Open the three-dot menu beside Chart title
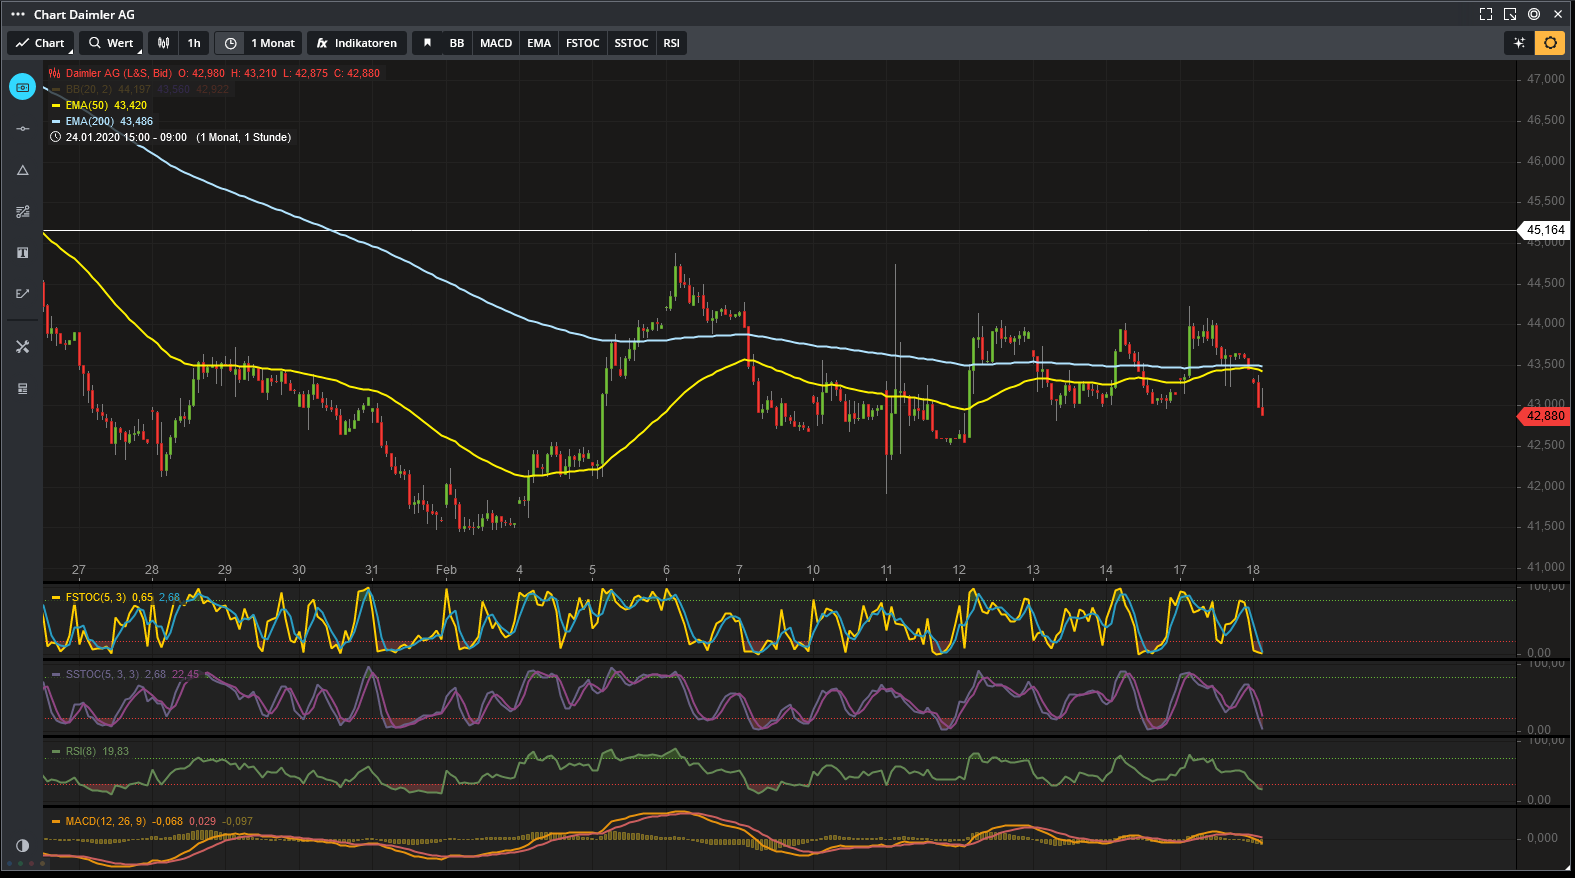This screenshot has width=1575, height=878. click(x=18, y=14)
